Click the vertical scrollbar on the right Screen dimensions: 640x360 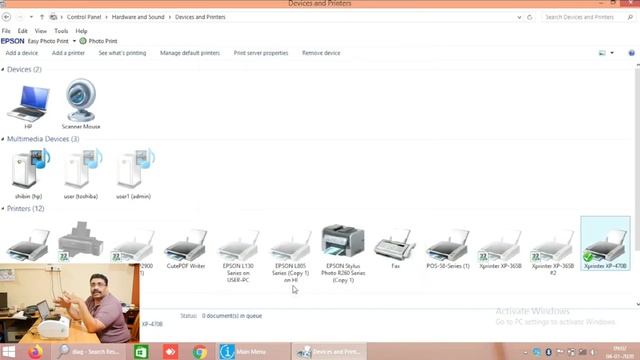[638, 184]
